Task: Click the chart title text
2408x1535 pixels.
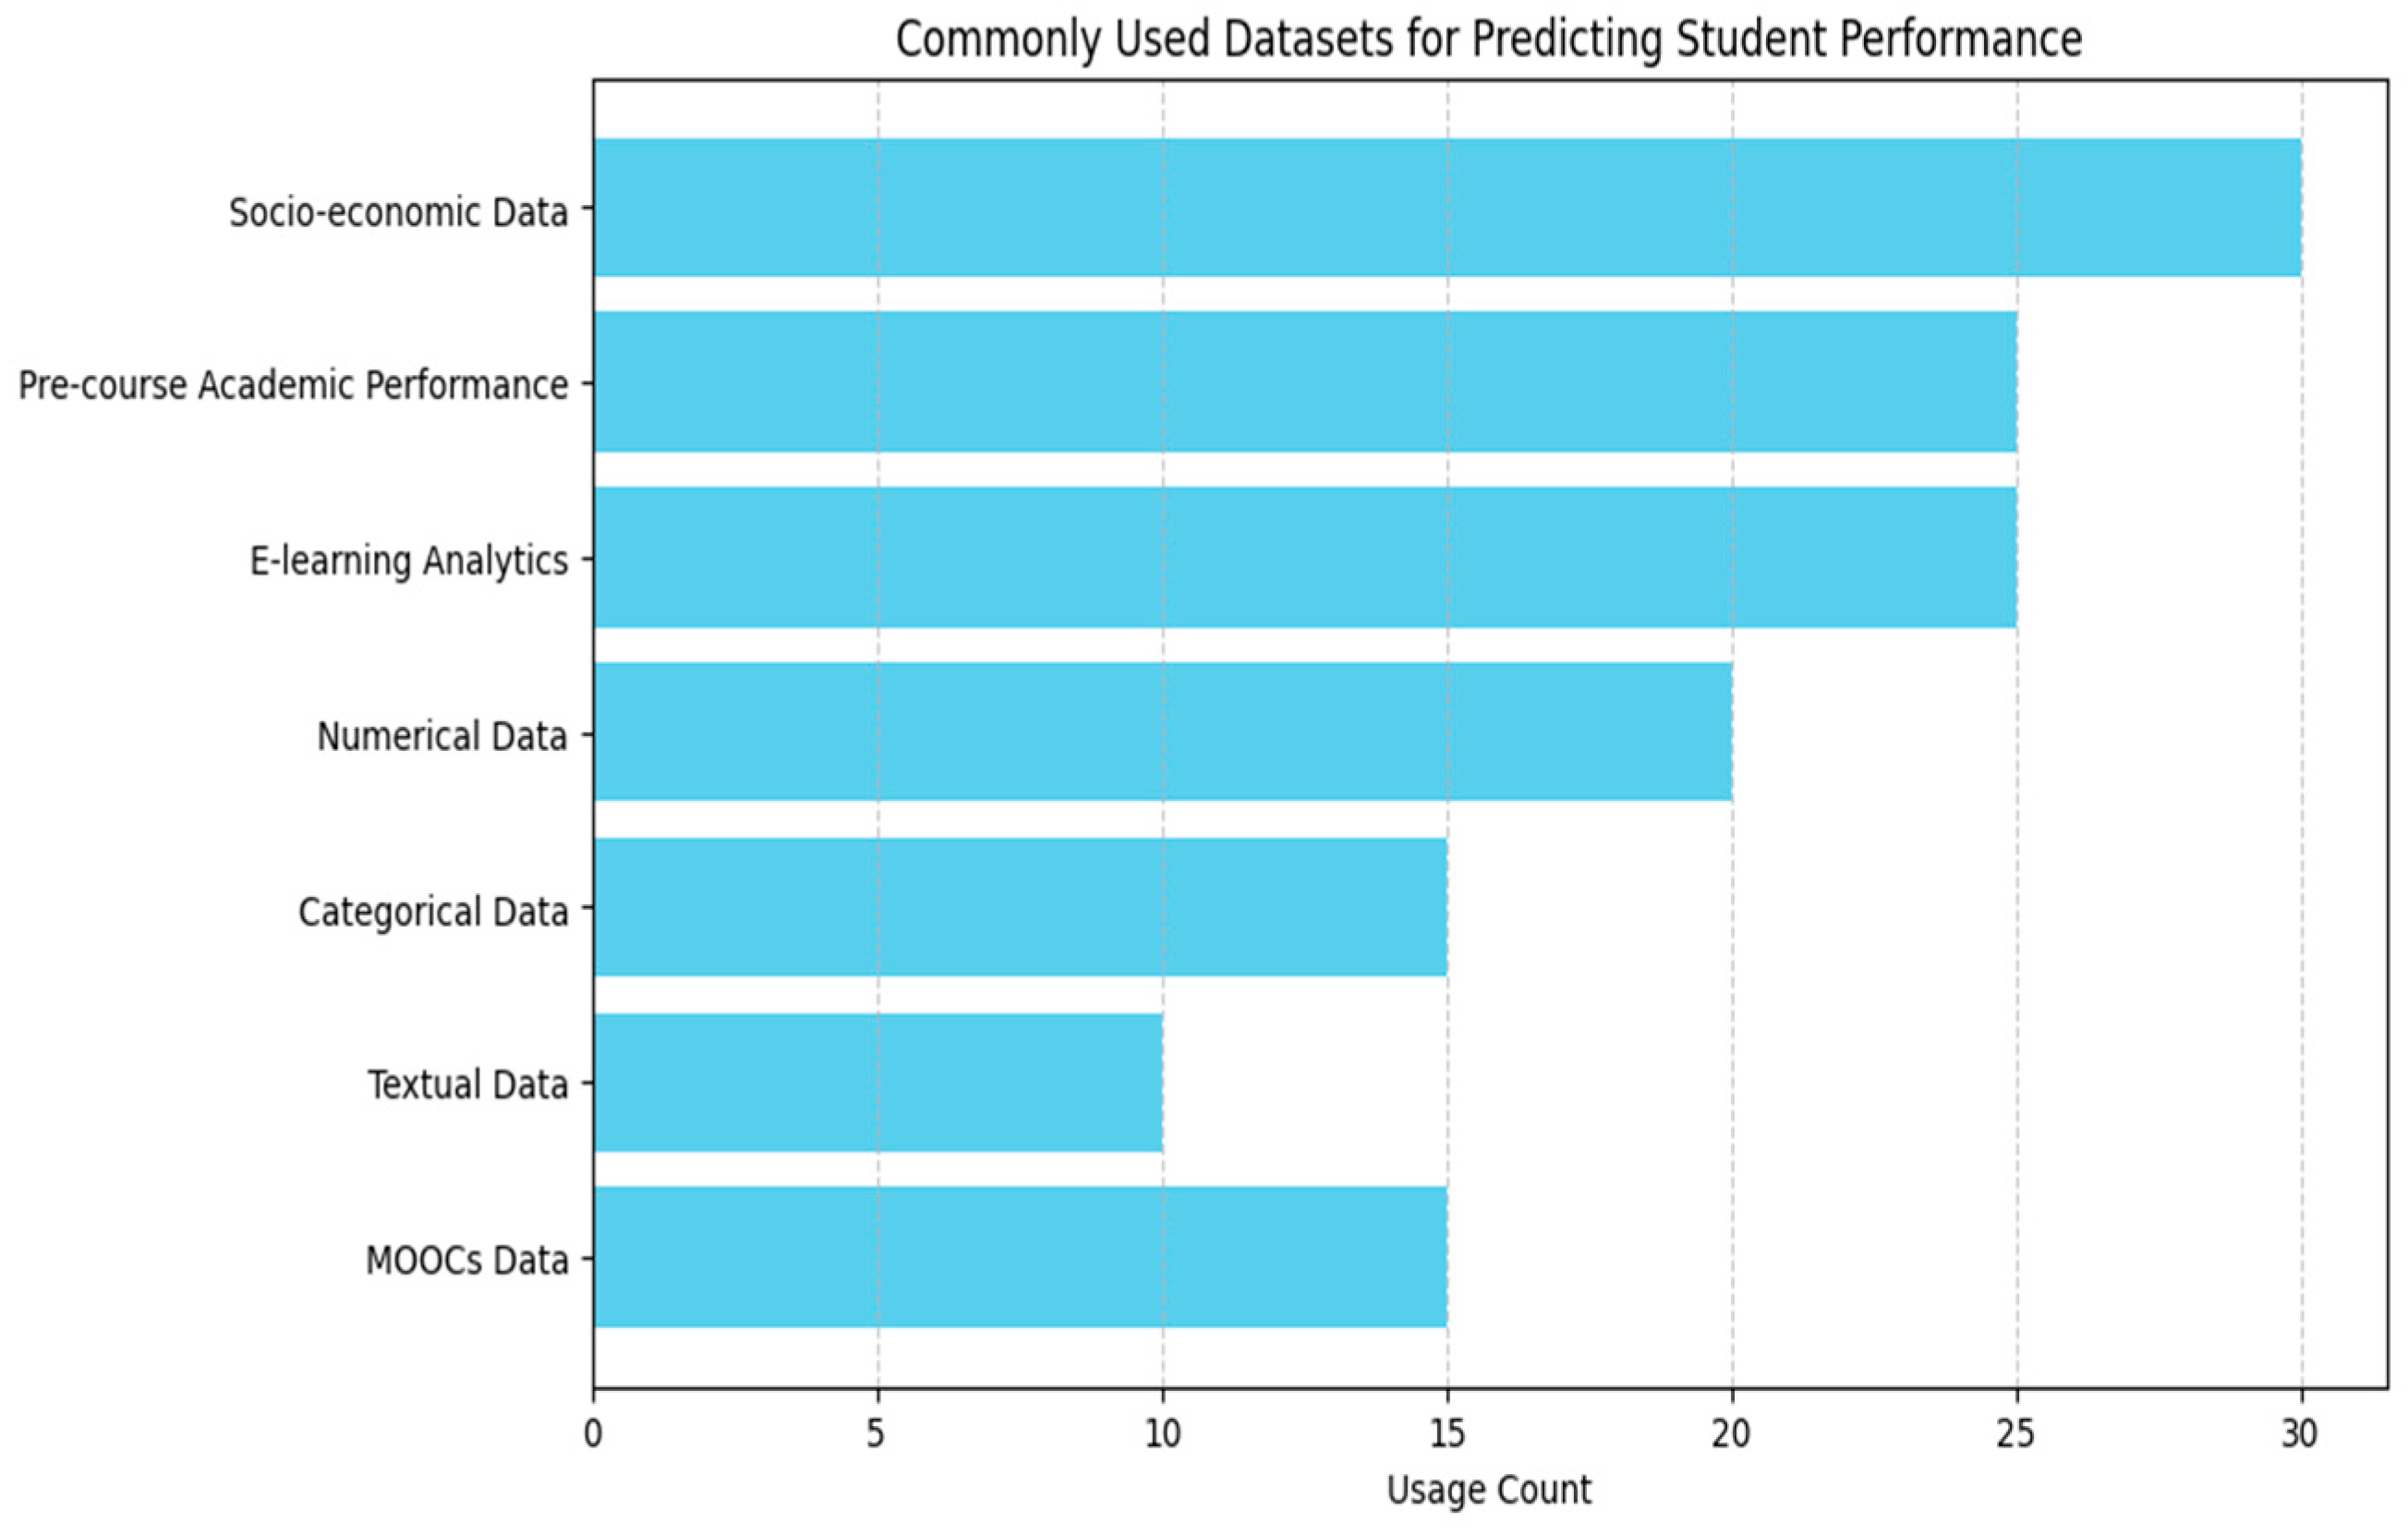Action: pos(1488,40)
